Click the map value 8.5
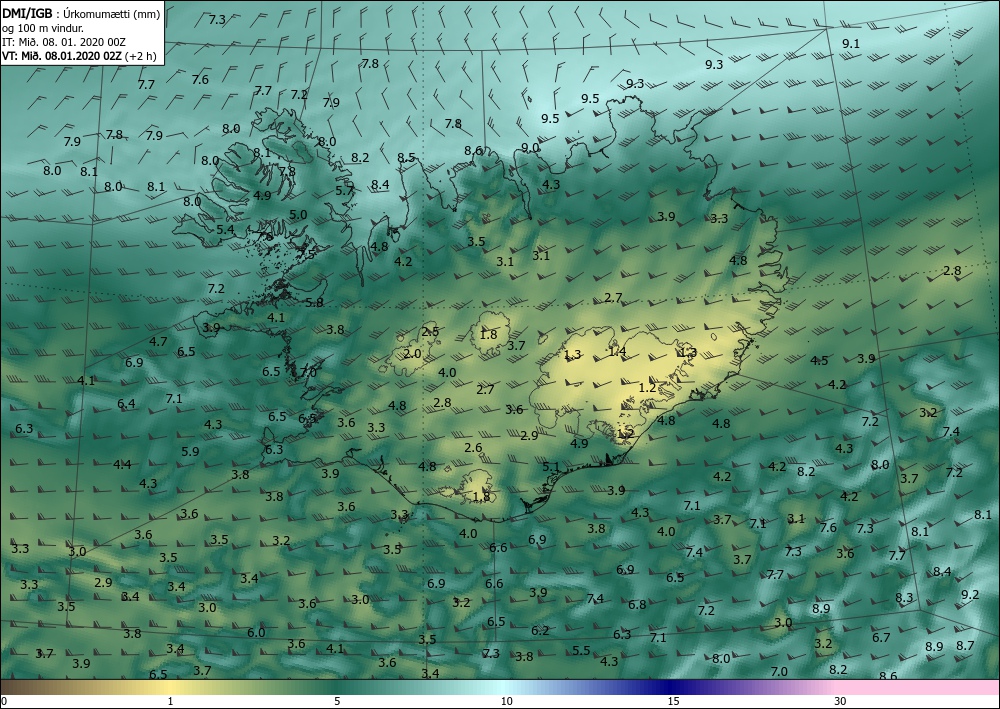This screenshot has height=709, width=1000. point(406,157)
